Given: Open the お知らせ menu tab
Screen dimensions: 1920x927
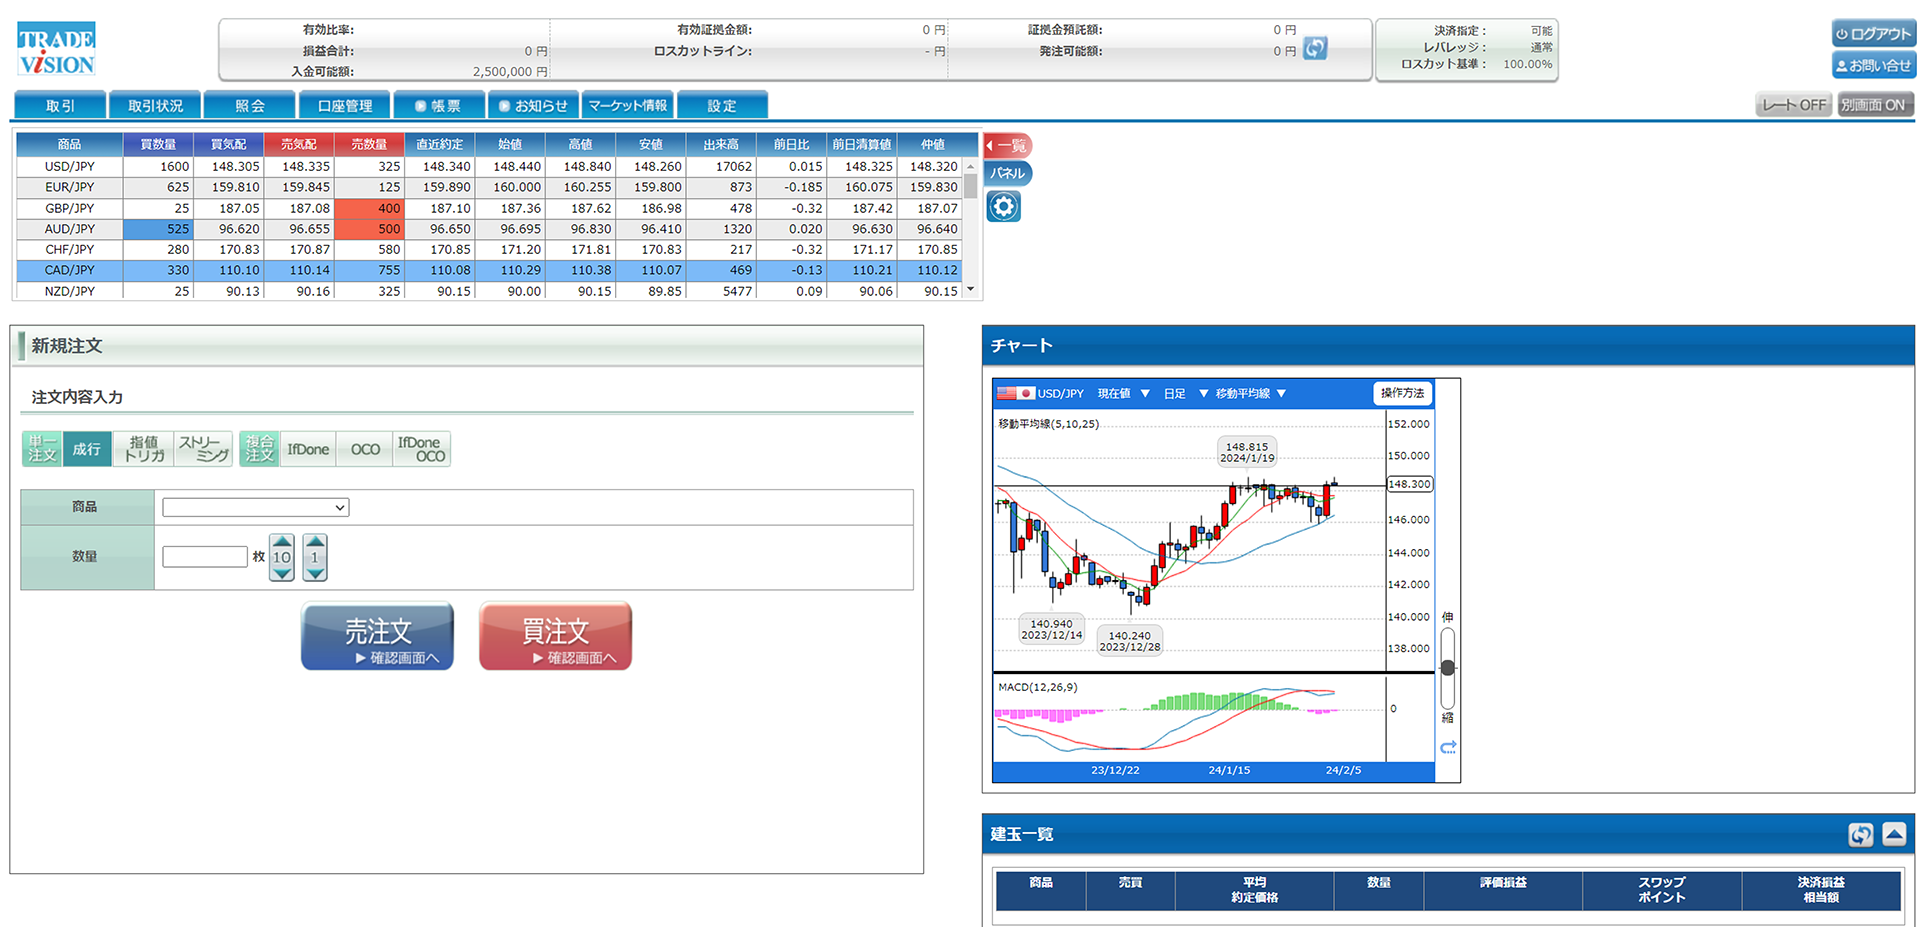Looking at the screenshot, I should (533, 105).
